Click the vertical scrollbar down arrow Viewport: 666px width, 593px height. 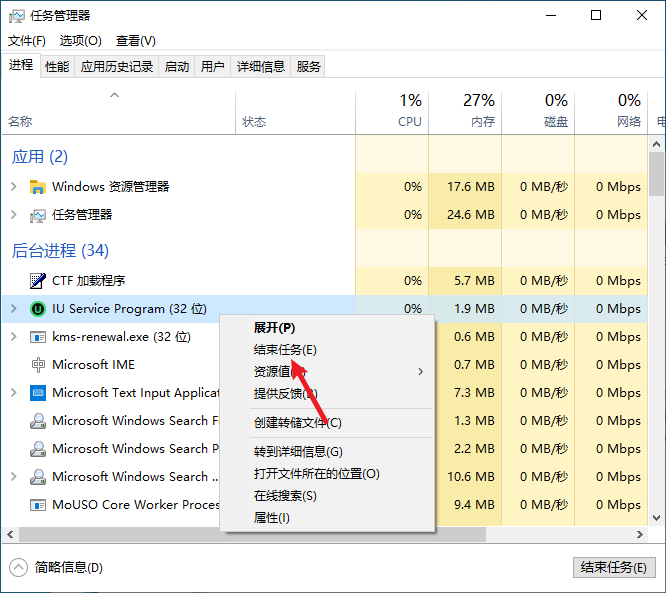[x=657, y=518]
